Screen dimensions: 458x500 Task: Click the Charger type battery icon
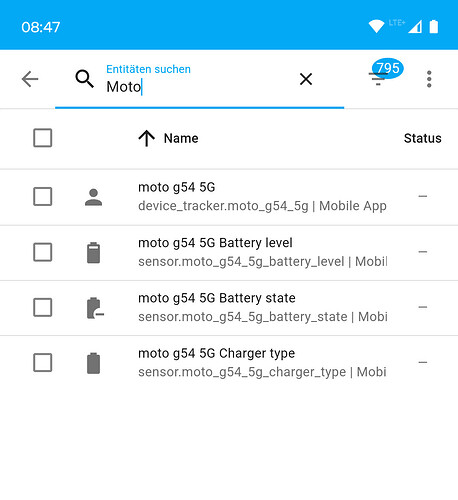(x=93, y=363)
